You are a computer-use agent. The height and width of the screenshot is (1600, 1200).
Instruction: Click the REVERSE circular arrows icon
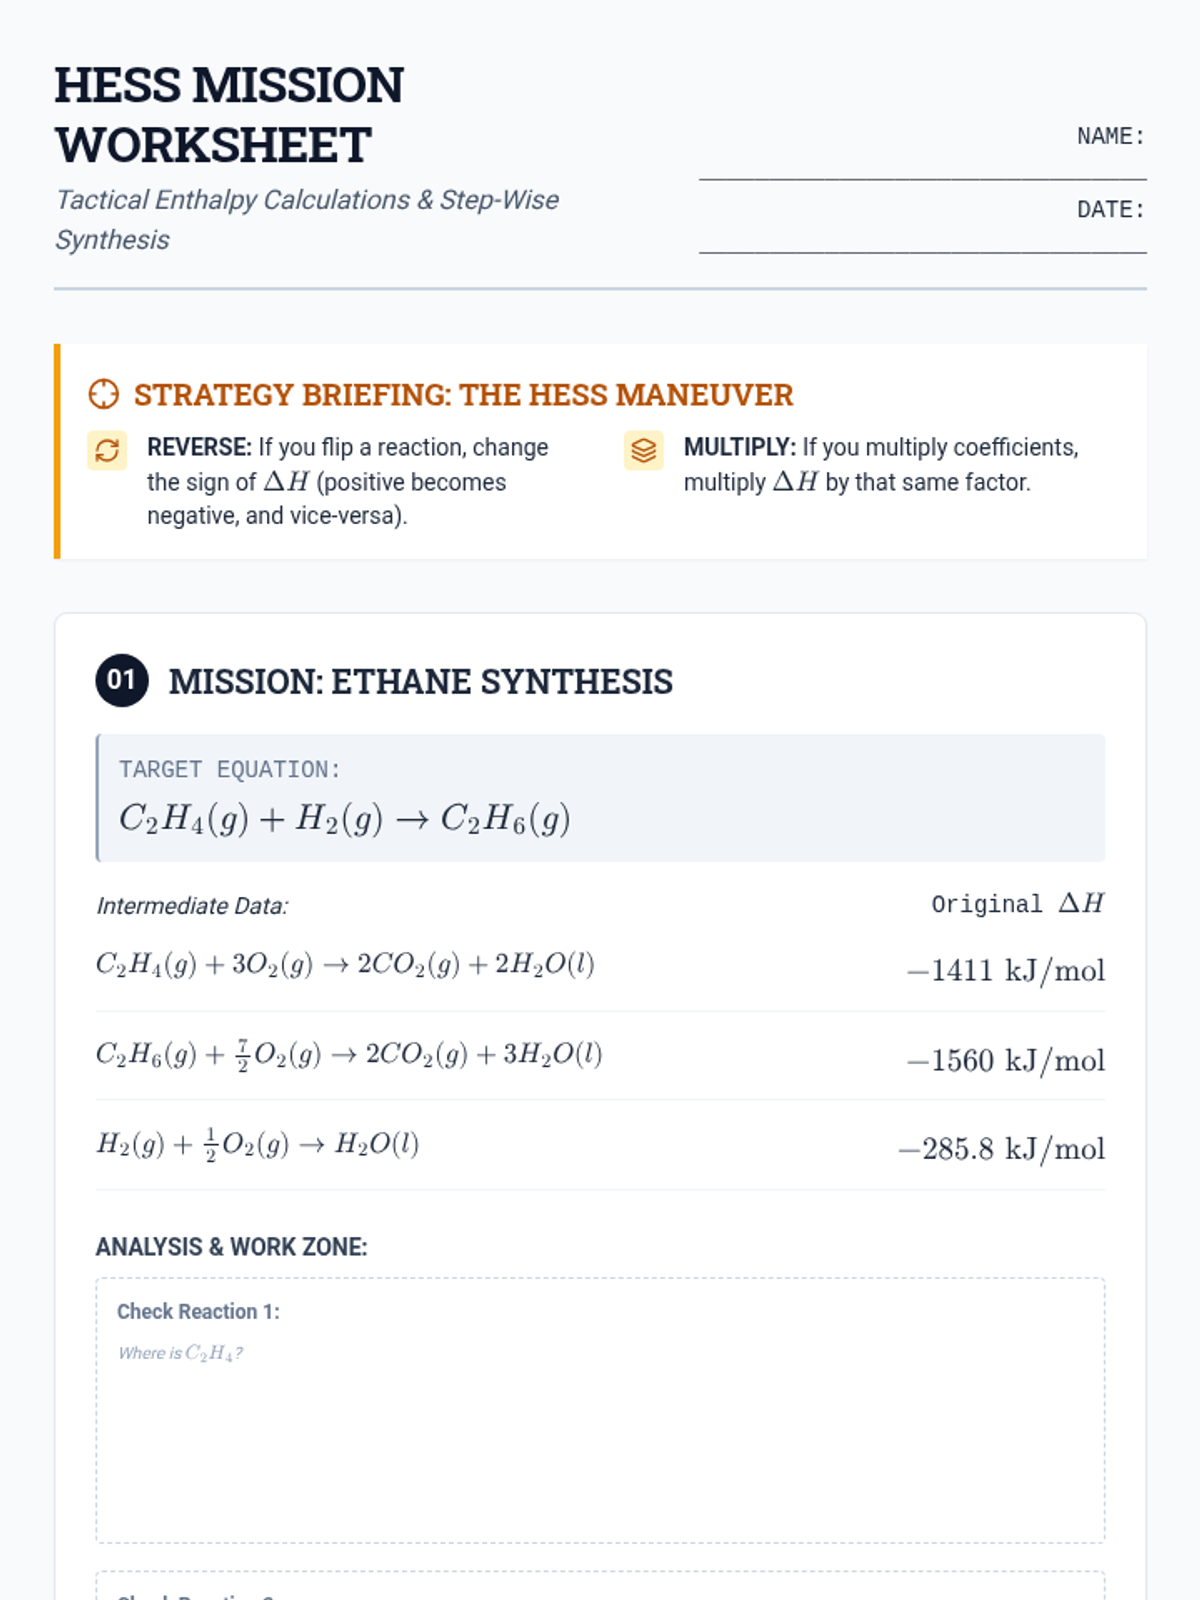pos(107,450)
